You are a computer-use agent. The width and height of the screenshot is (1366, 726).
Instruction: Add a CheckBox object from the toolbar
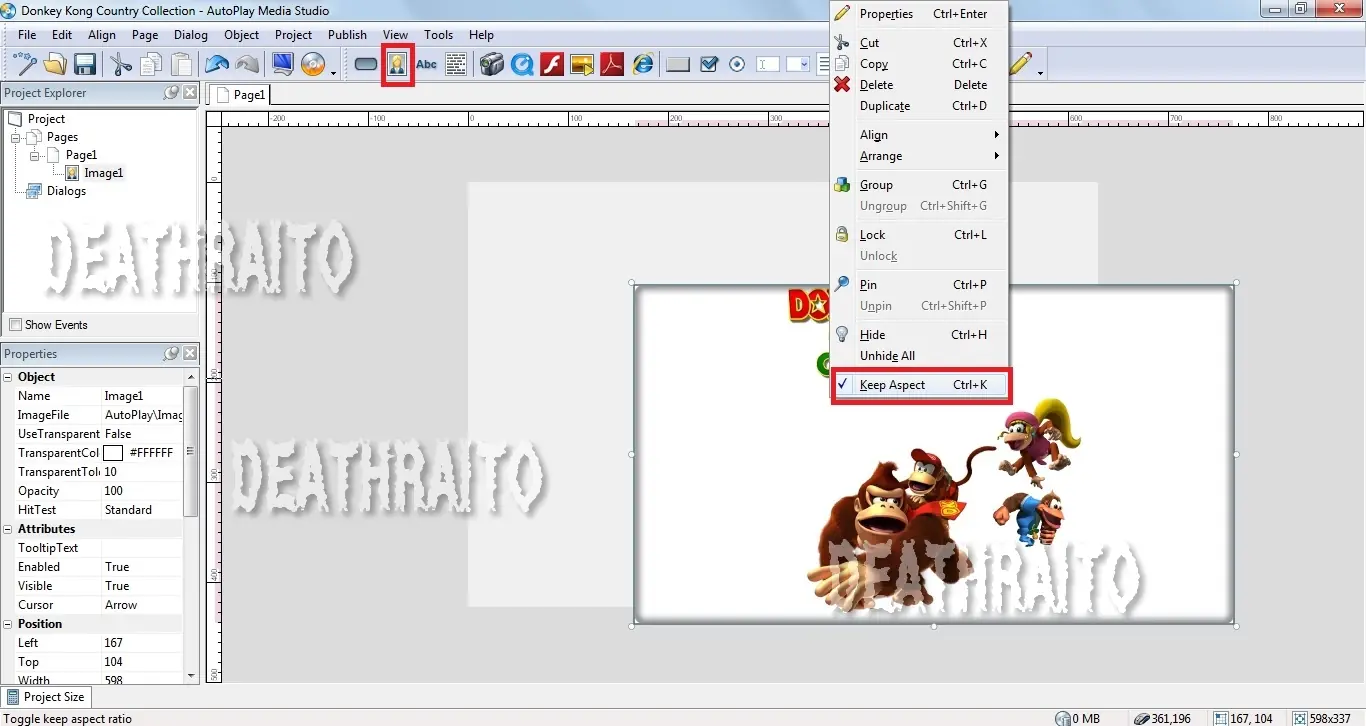709,65
